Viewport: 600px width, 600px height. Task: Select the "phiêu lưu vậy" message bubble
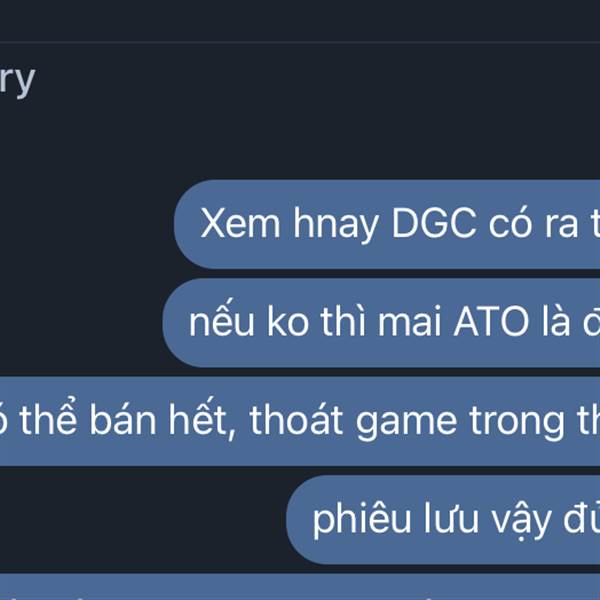pyautogui.click(x=443, y=520)
